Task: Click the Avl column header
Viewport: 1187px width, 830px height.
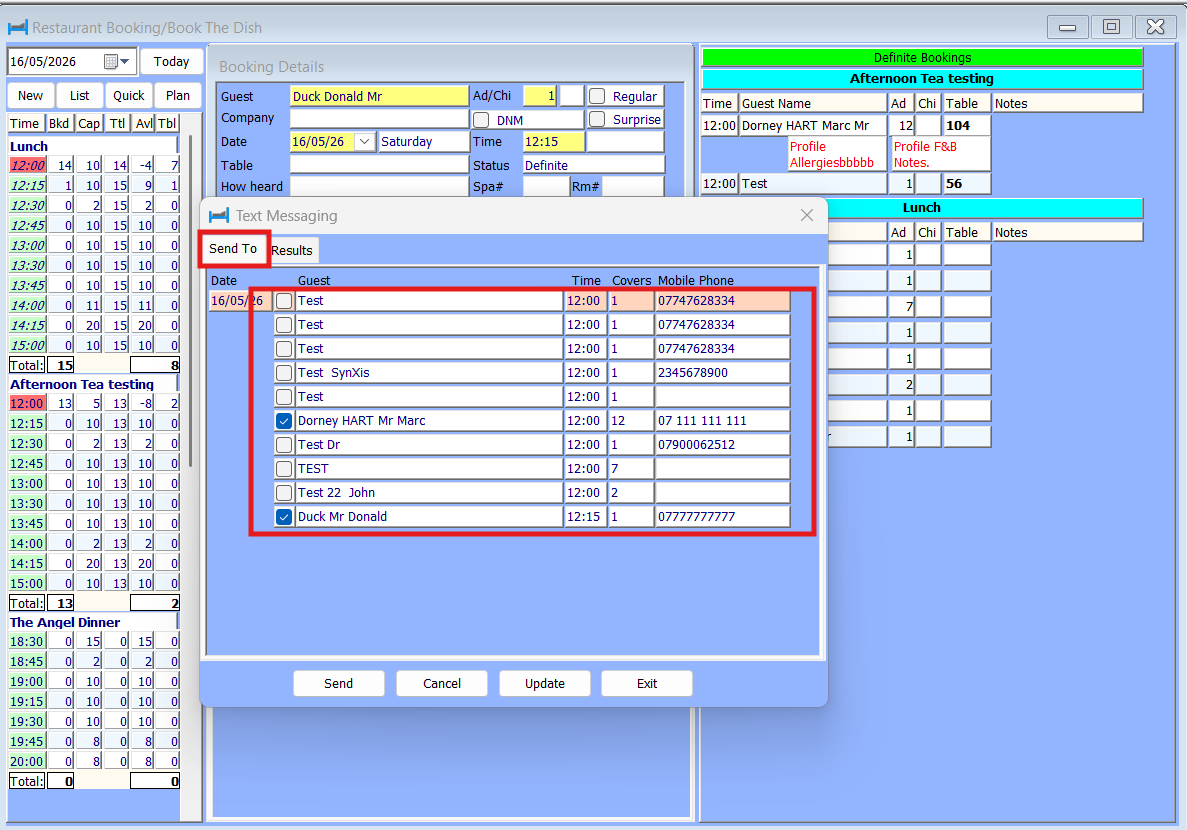Action: tap(144, 123)
